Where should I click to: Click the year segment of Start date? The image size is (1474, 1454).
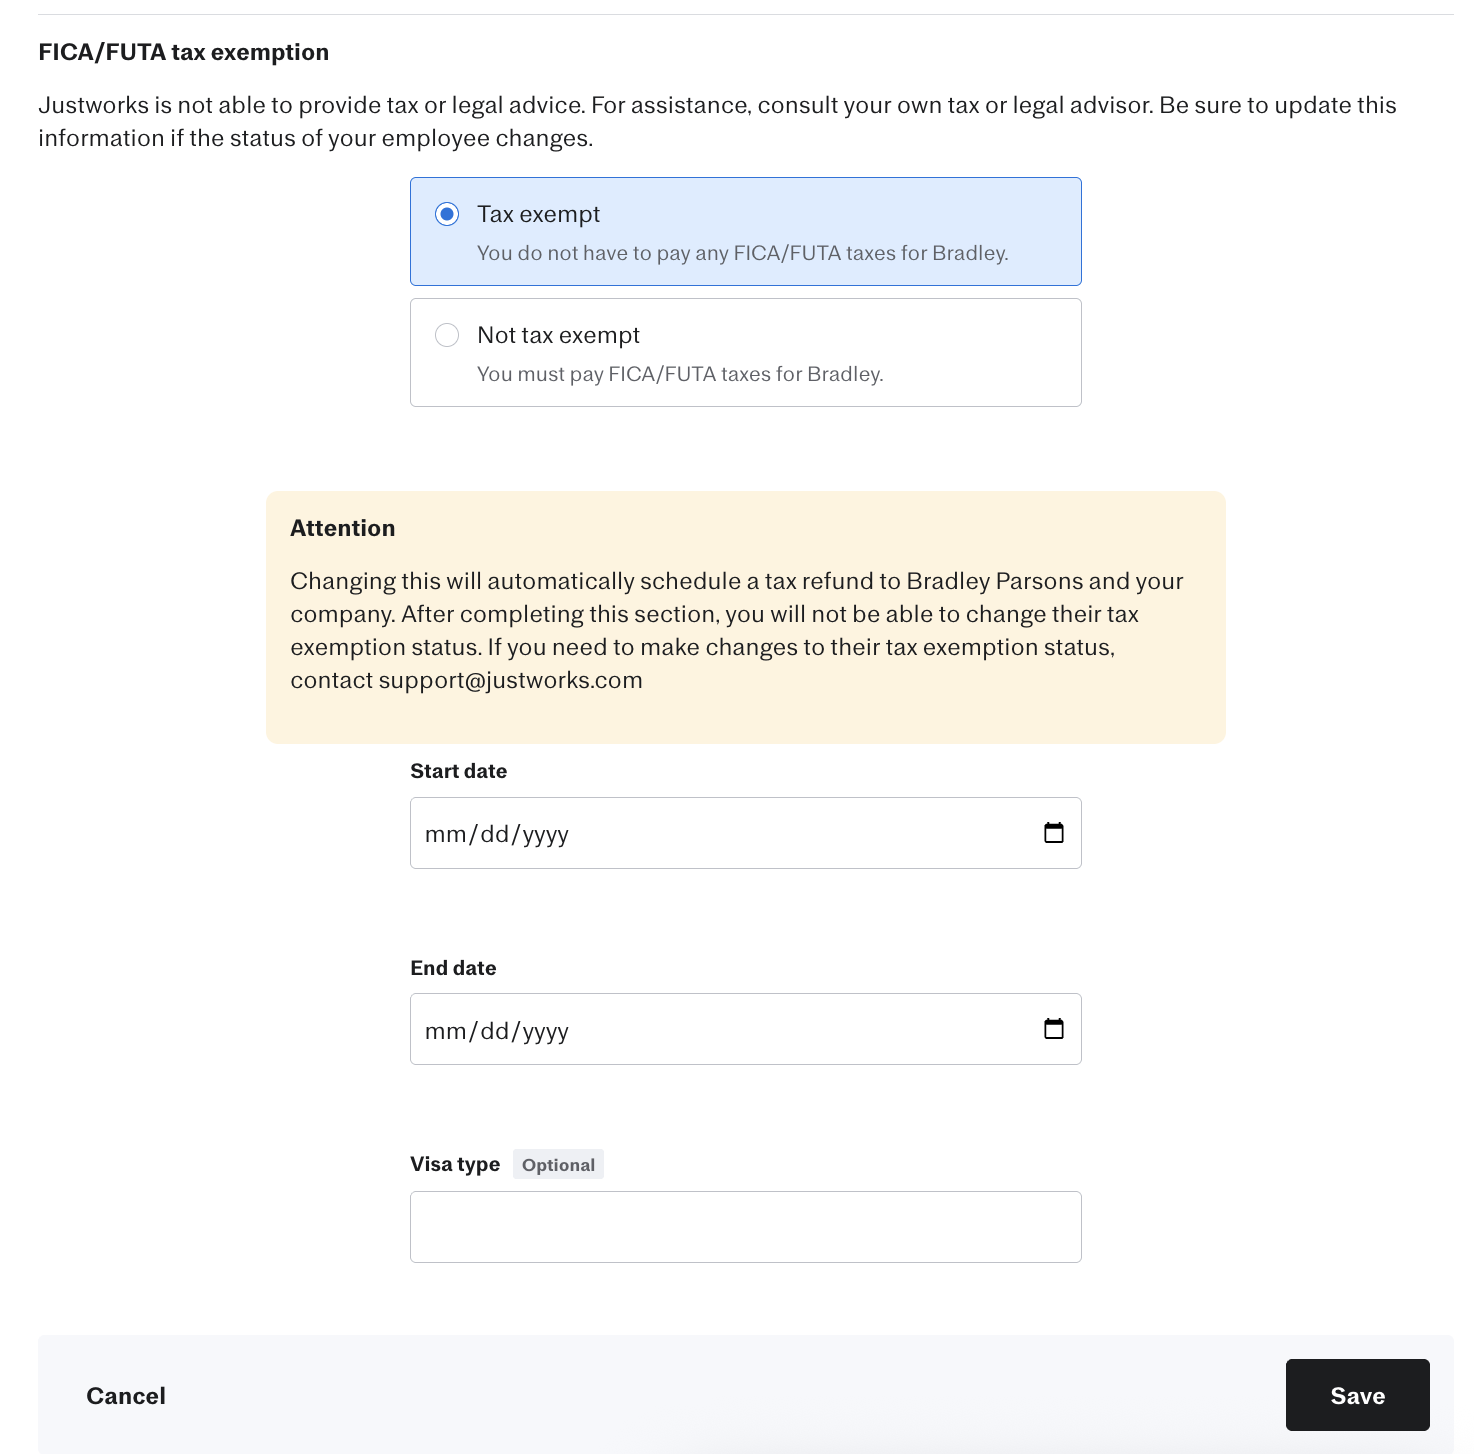tap(546, 834)
